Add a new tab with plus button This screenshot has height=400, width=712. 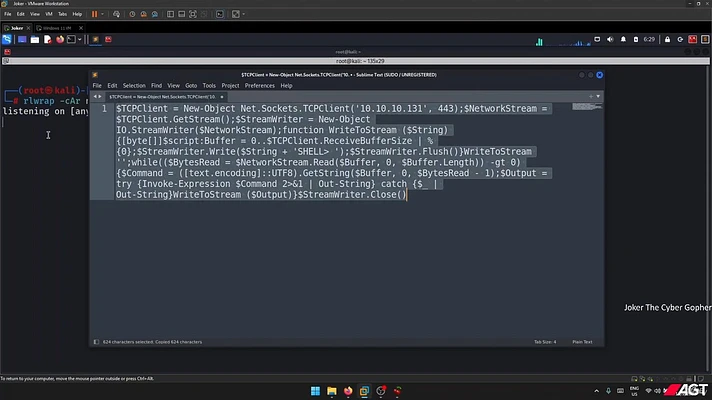click(591, 96)
